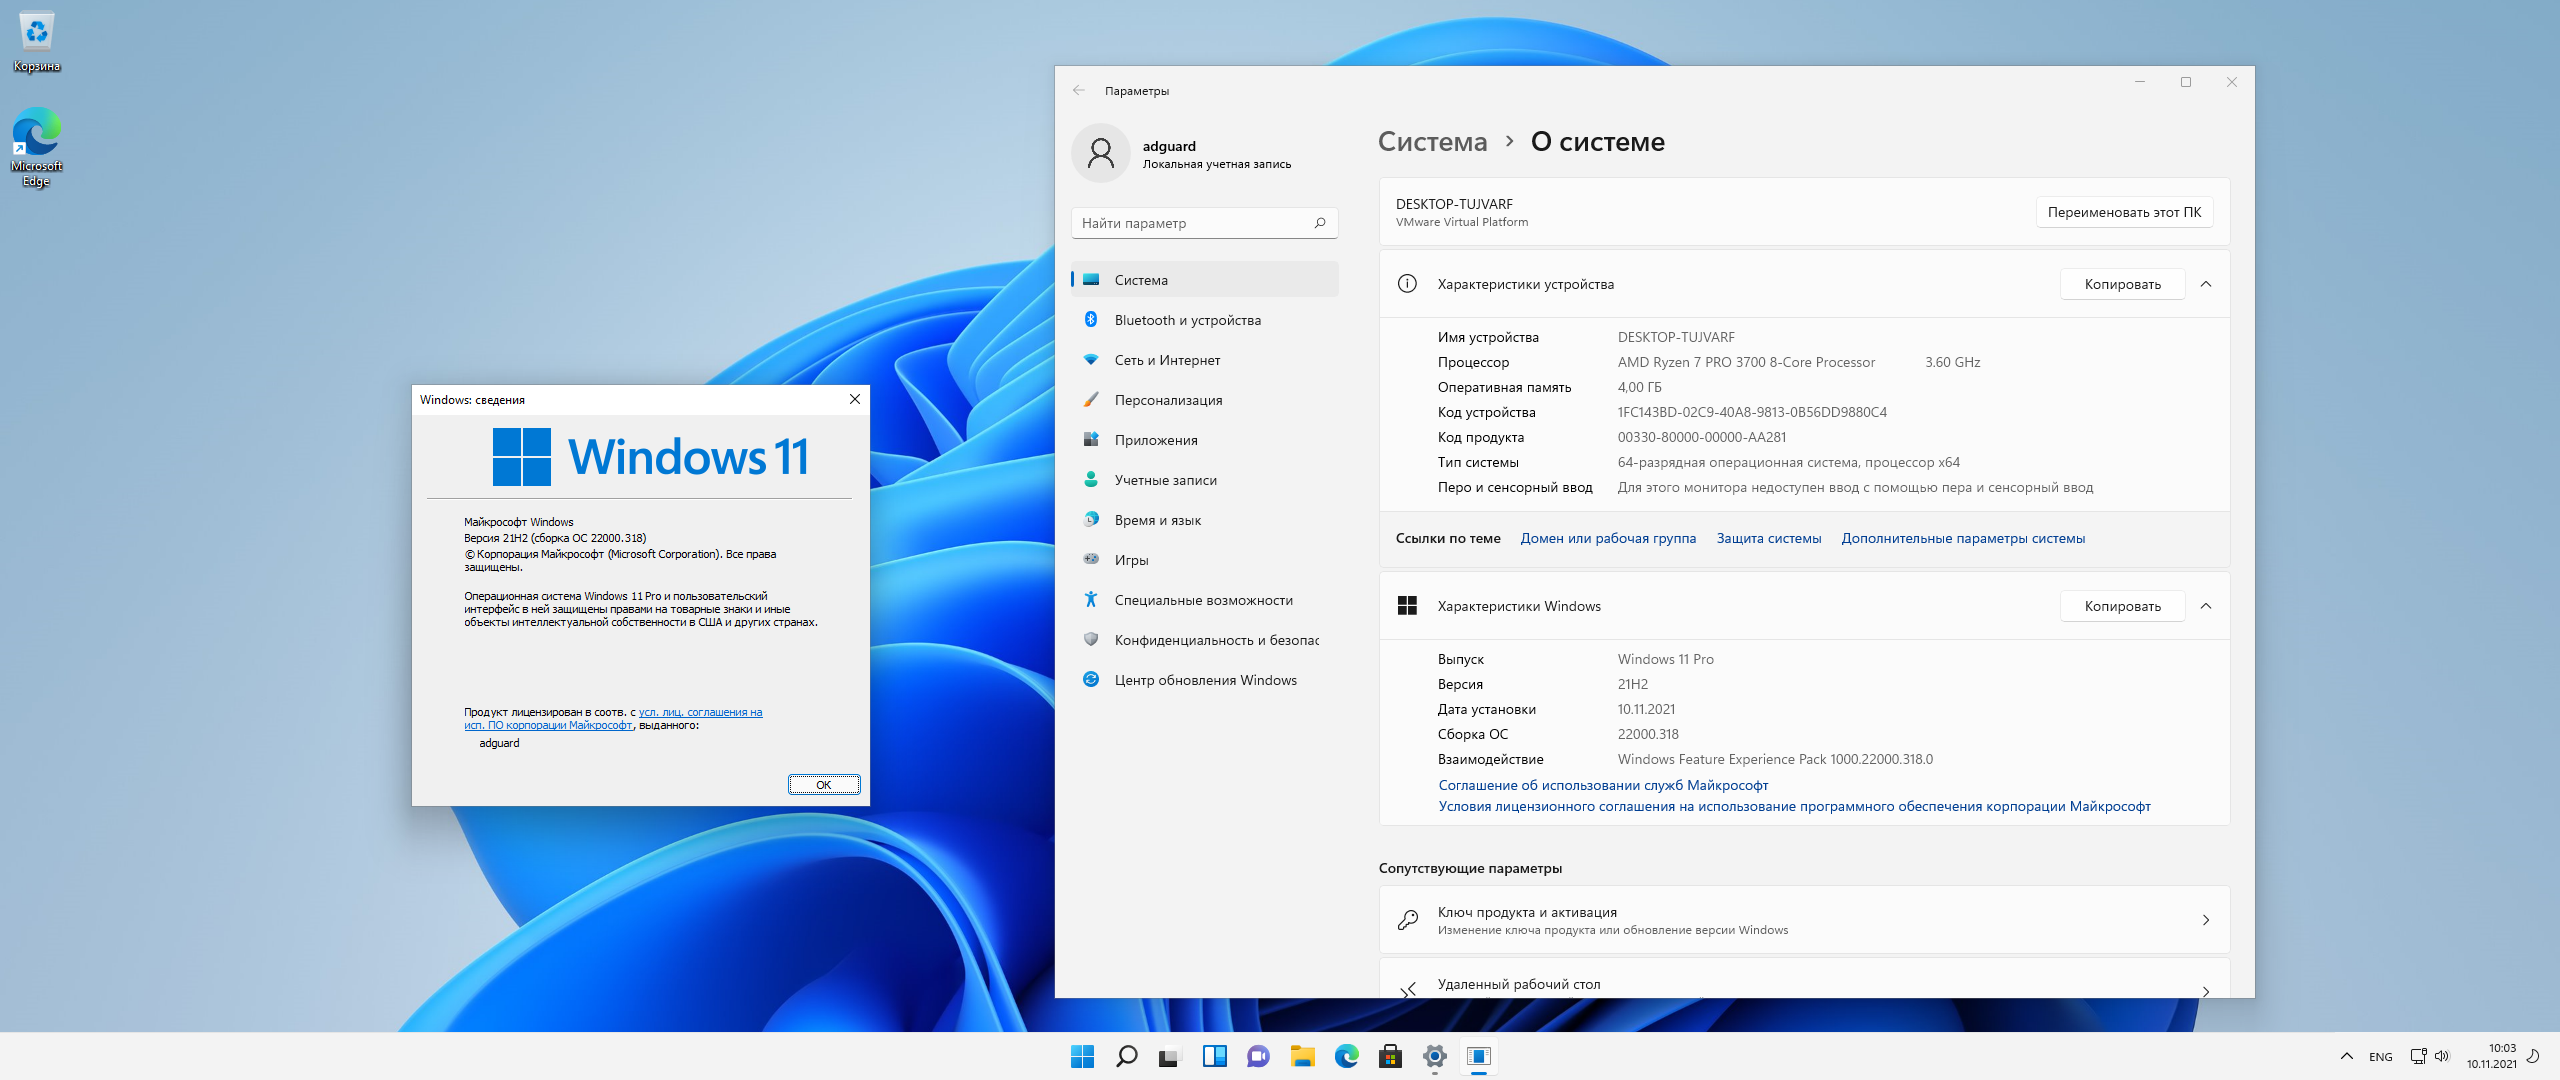Collapse the Характеристики устройства section
Screen dimensions: 2560x1080
2206,284
